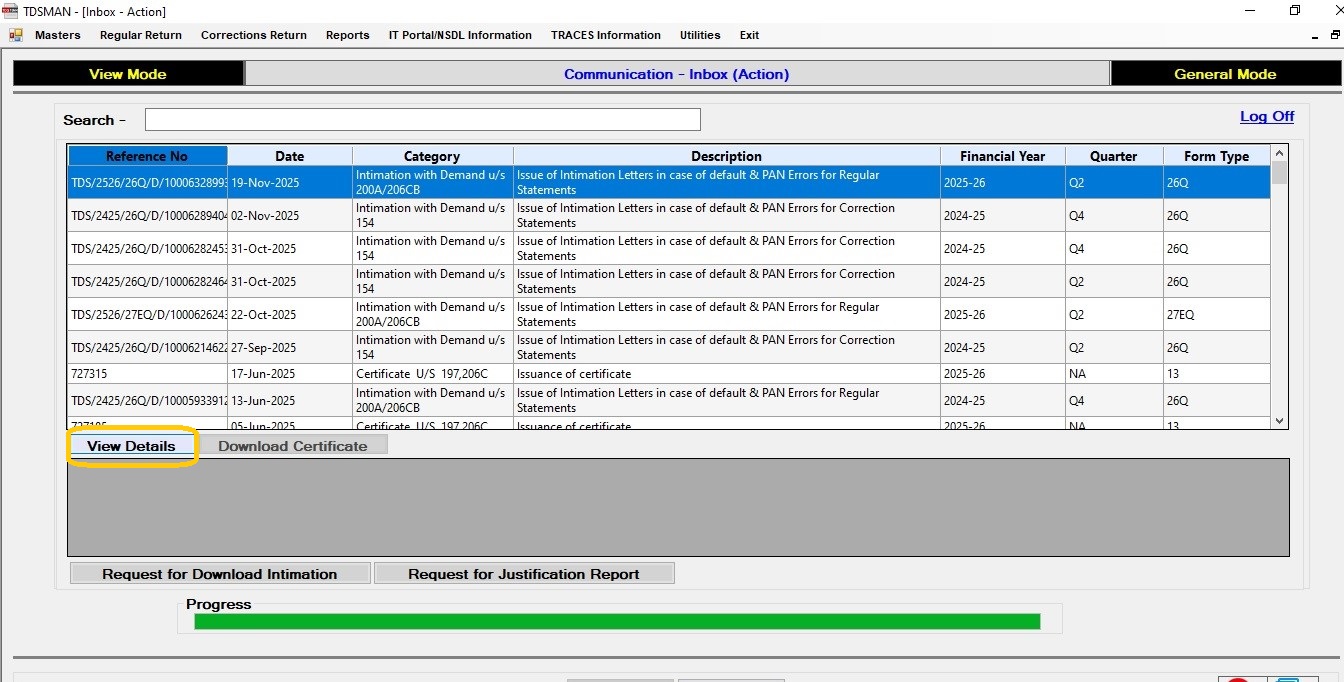Minimize the inner Inbox child window
The width and height of the screenshot is (1344, 682).
pyautogui.click(x=1315, y=36)
